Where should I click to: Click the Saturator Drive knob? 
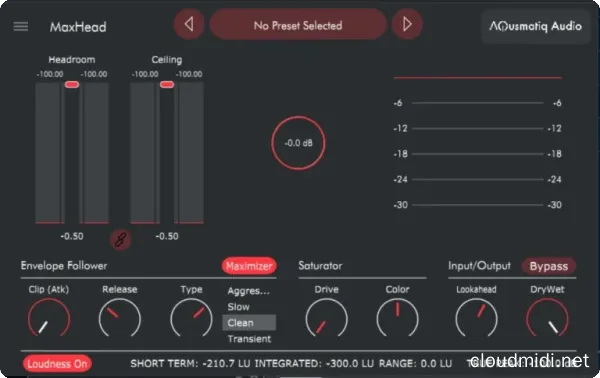(326, 318)
